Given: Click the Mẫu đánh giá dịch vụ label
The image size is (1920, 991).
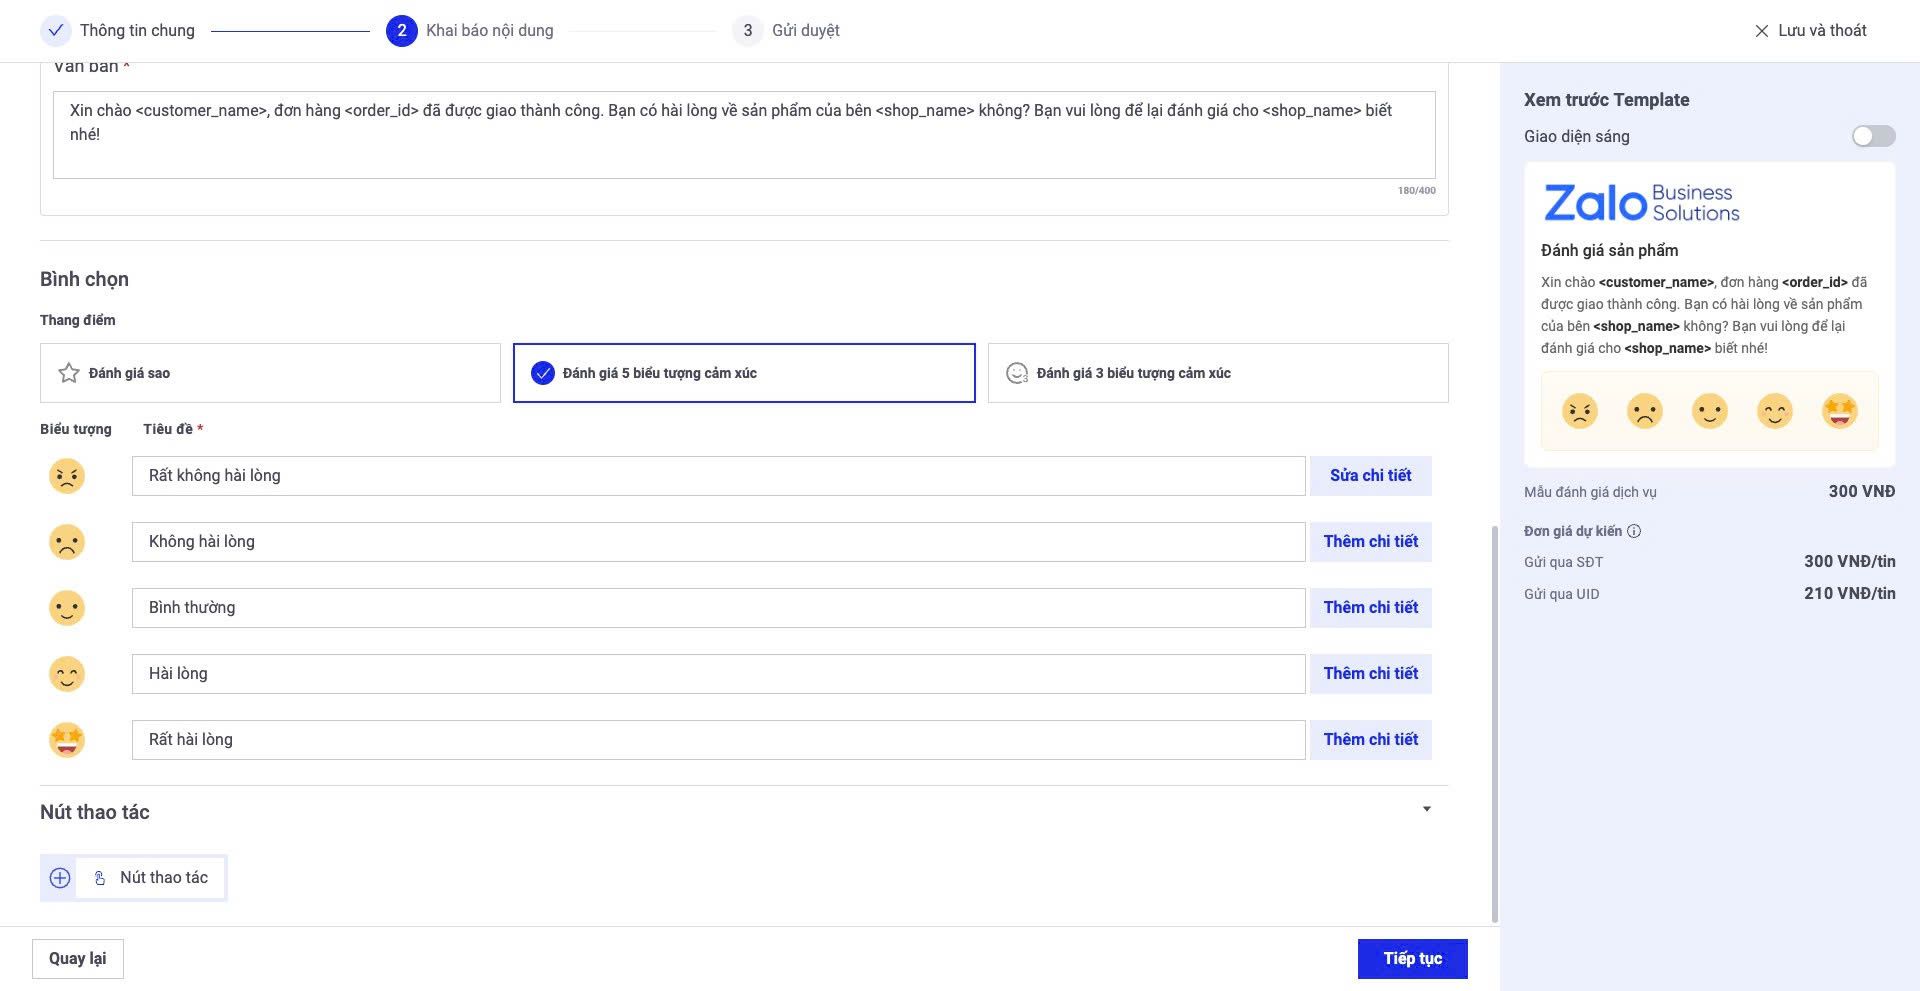Looking at the screenshot, I should [1591, 492].
